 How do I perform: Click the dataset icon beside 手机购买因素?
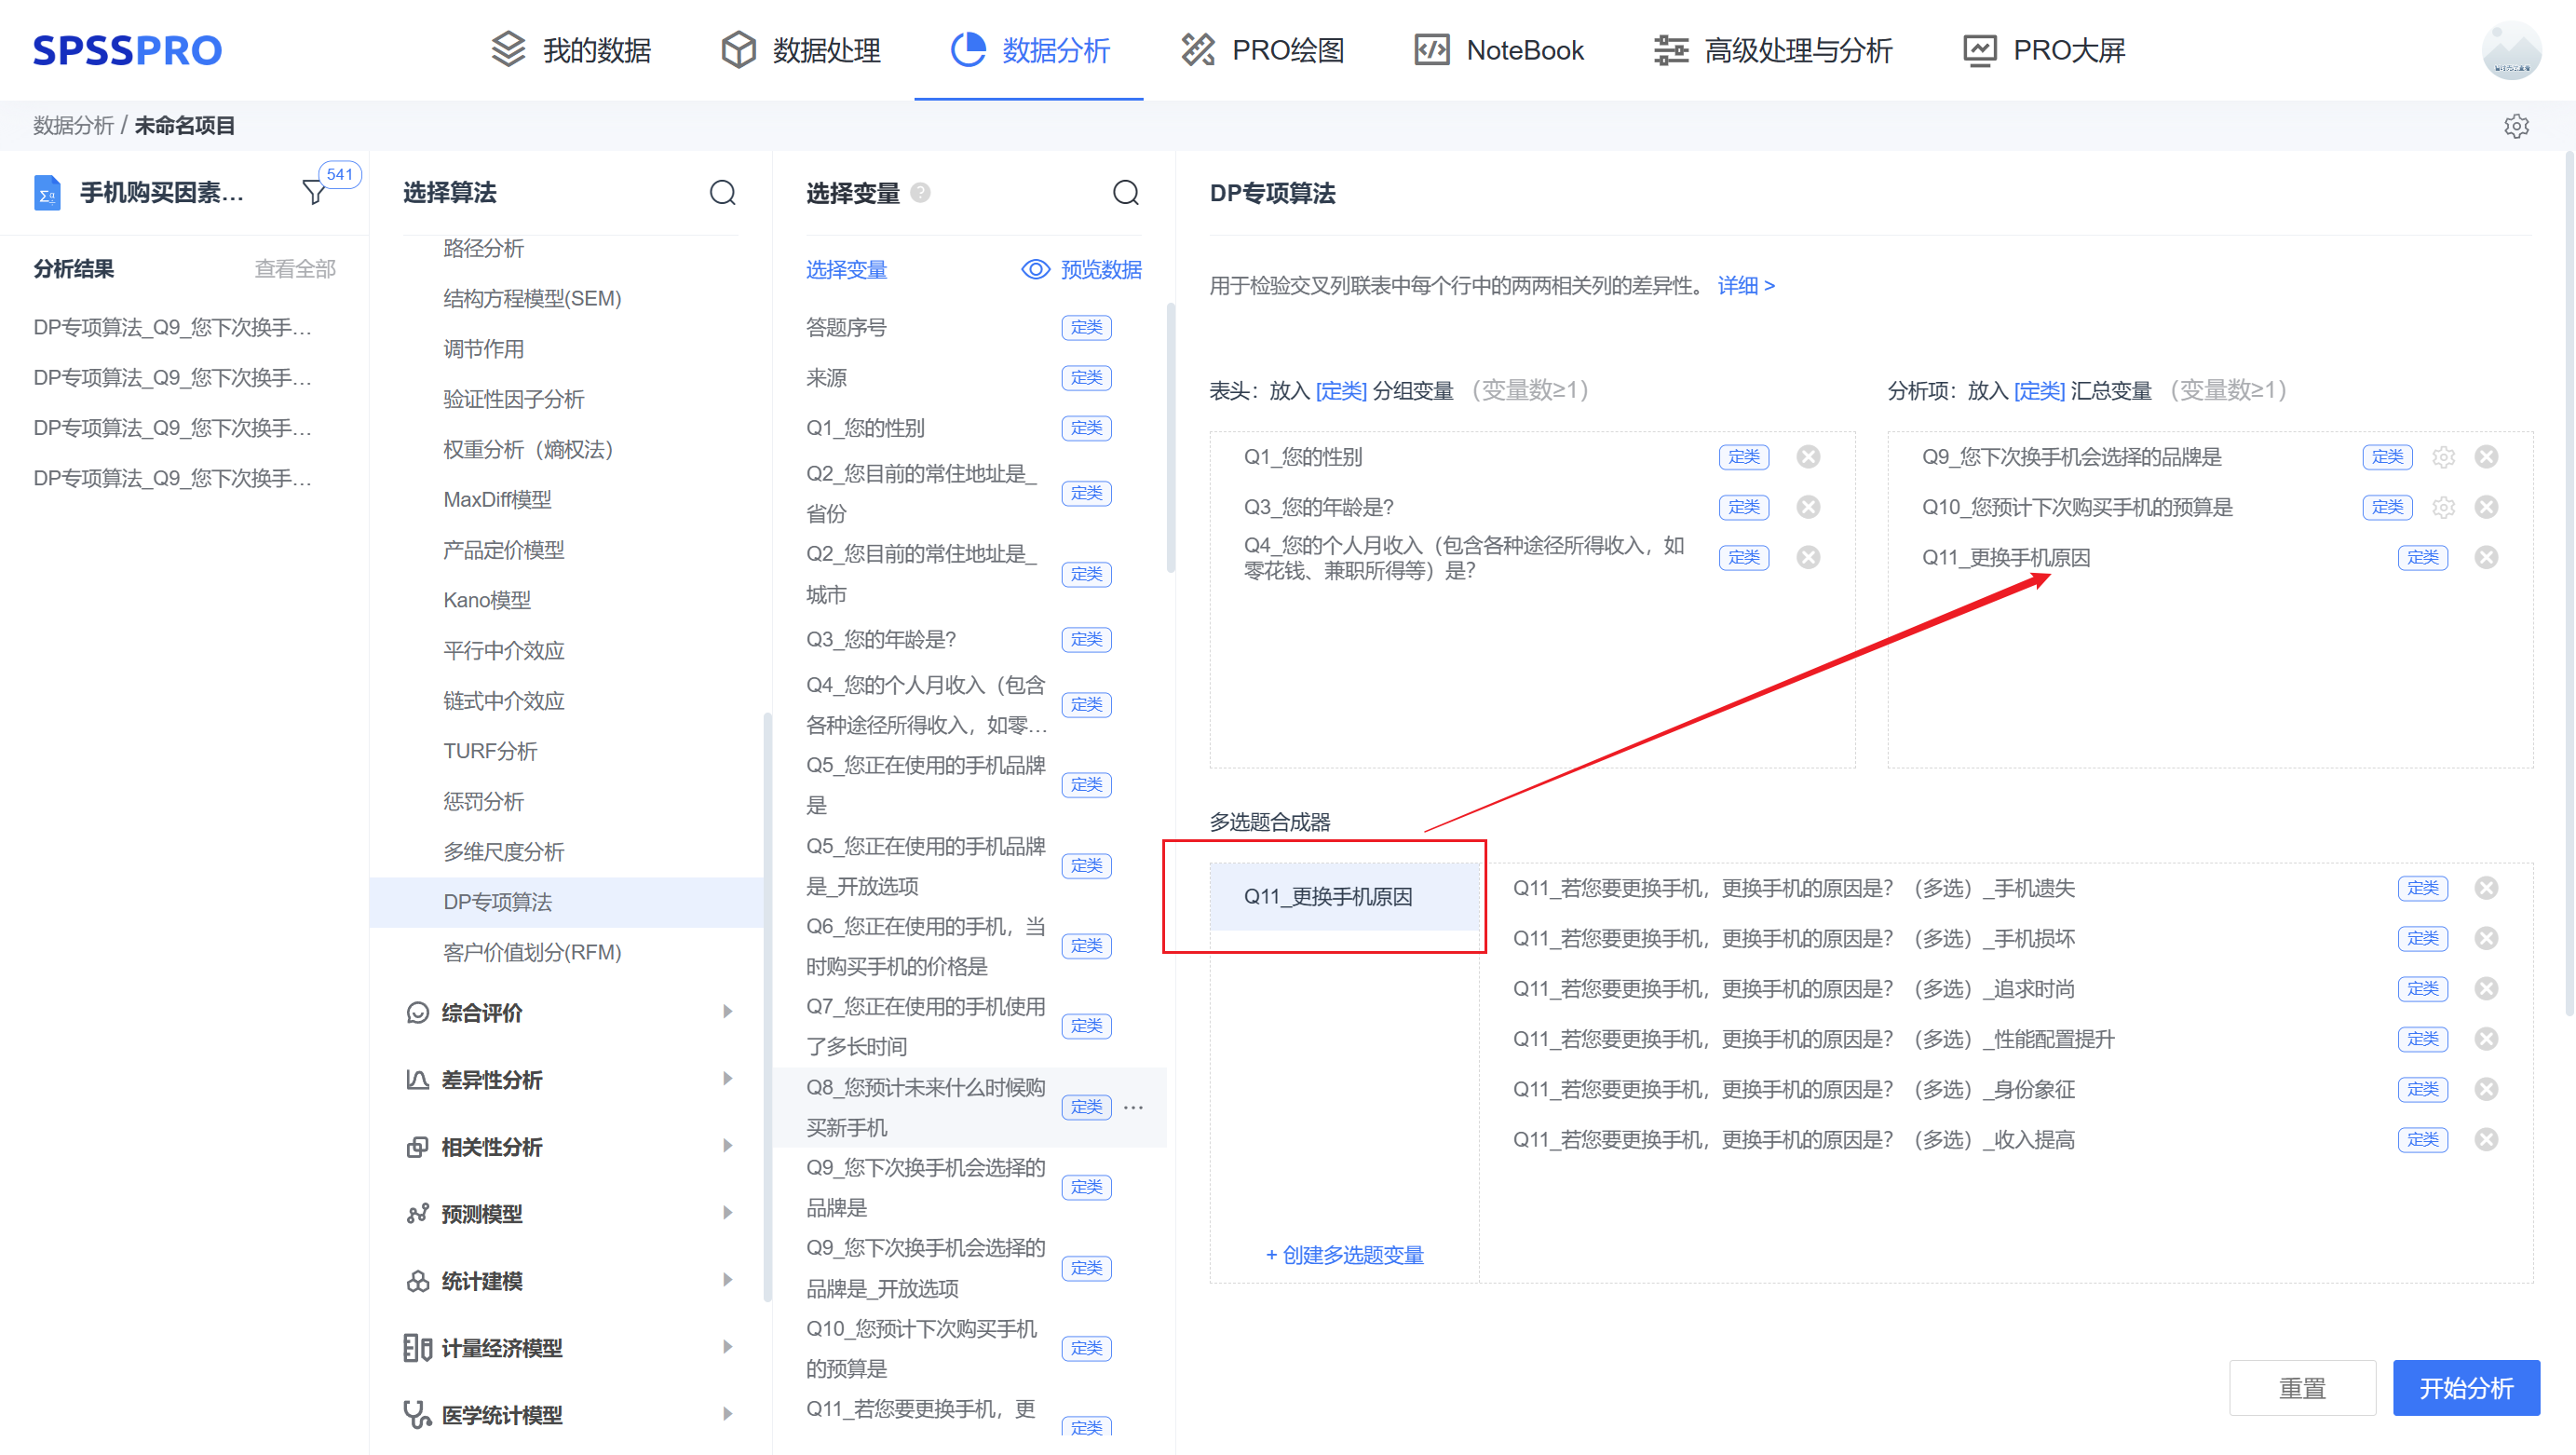(45, 192)
